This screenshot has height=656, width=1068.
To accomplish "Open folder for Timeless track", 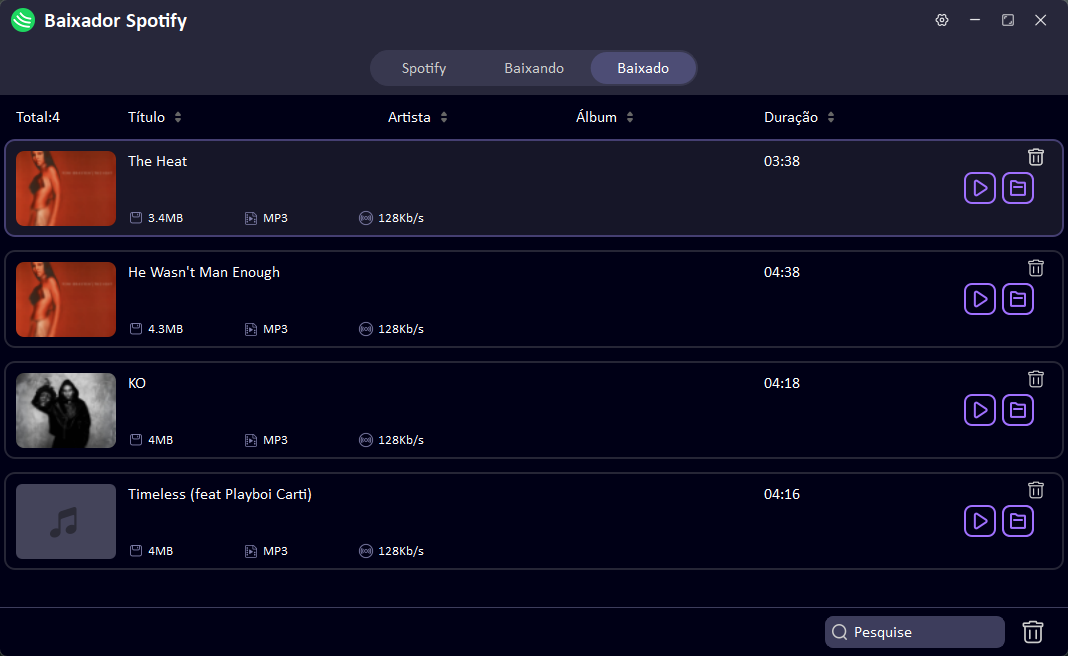I will coord(1018,521).
